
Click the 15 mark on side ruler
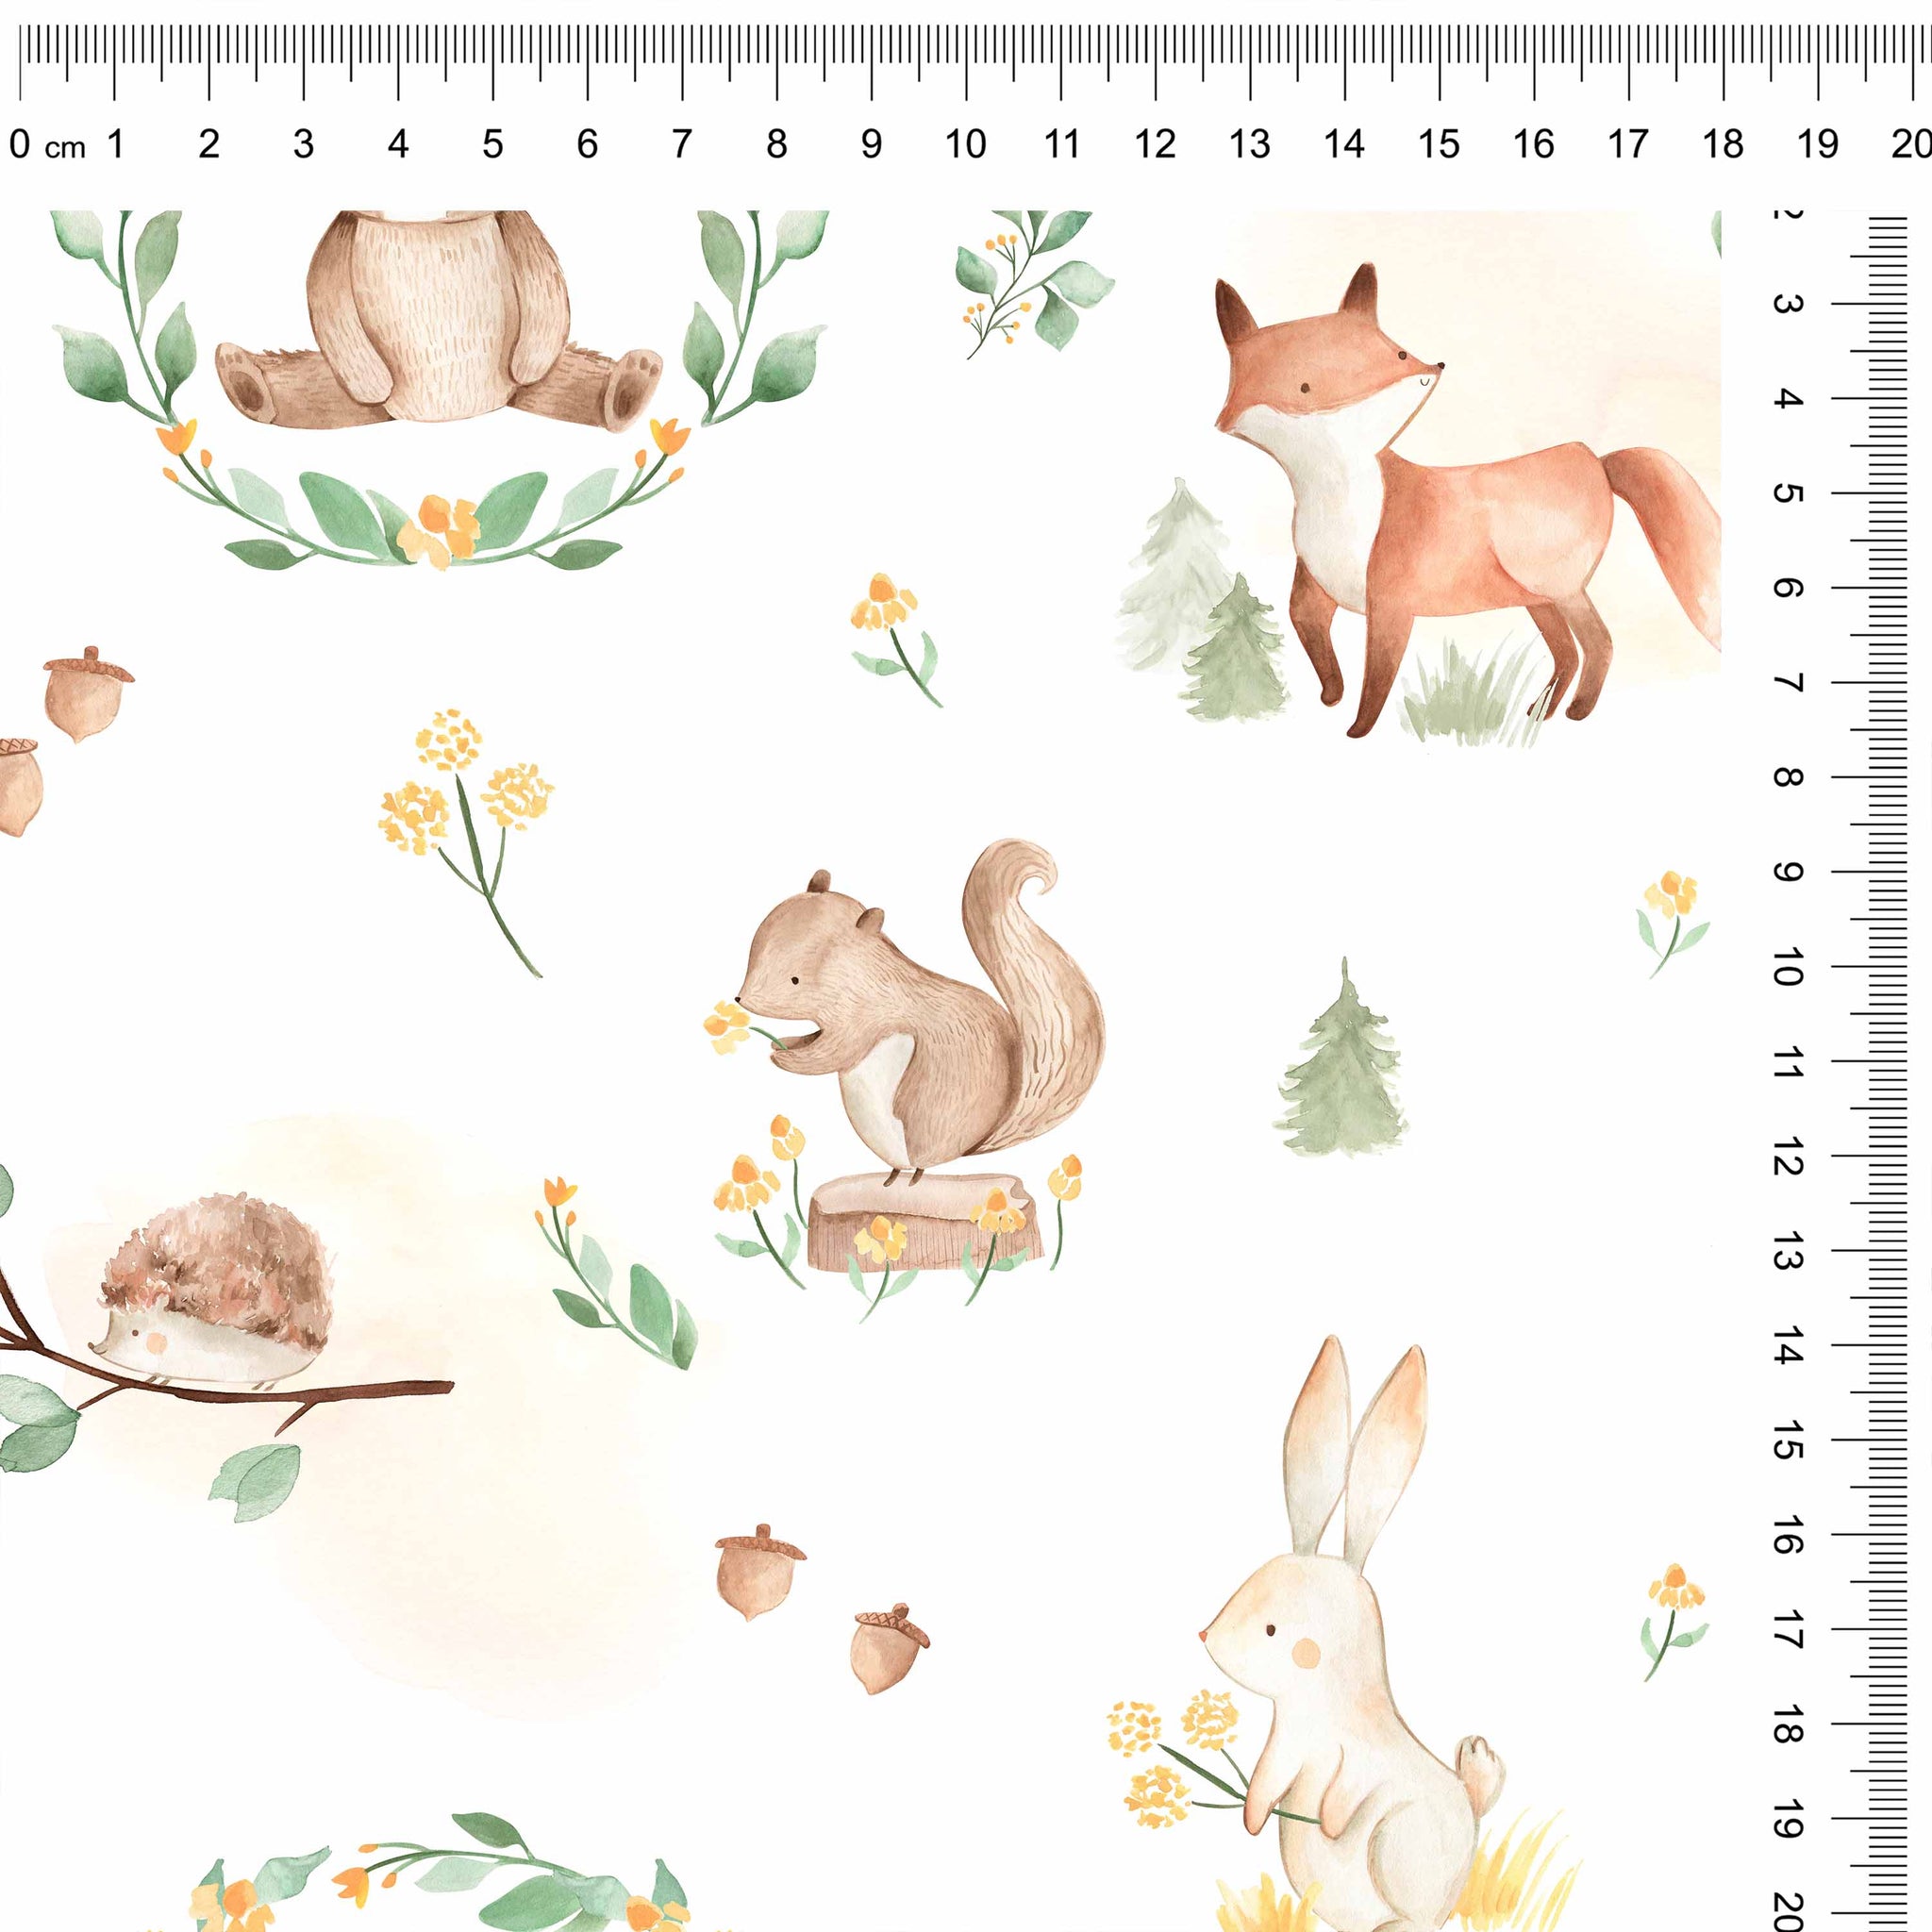click(1787, 1439)
